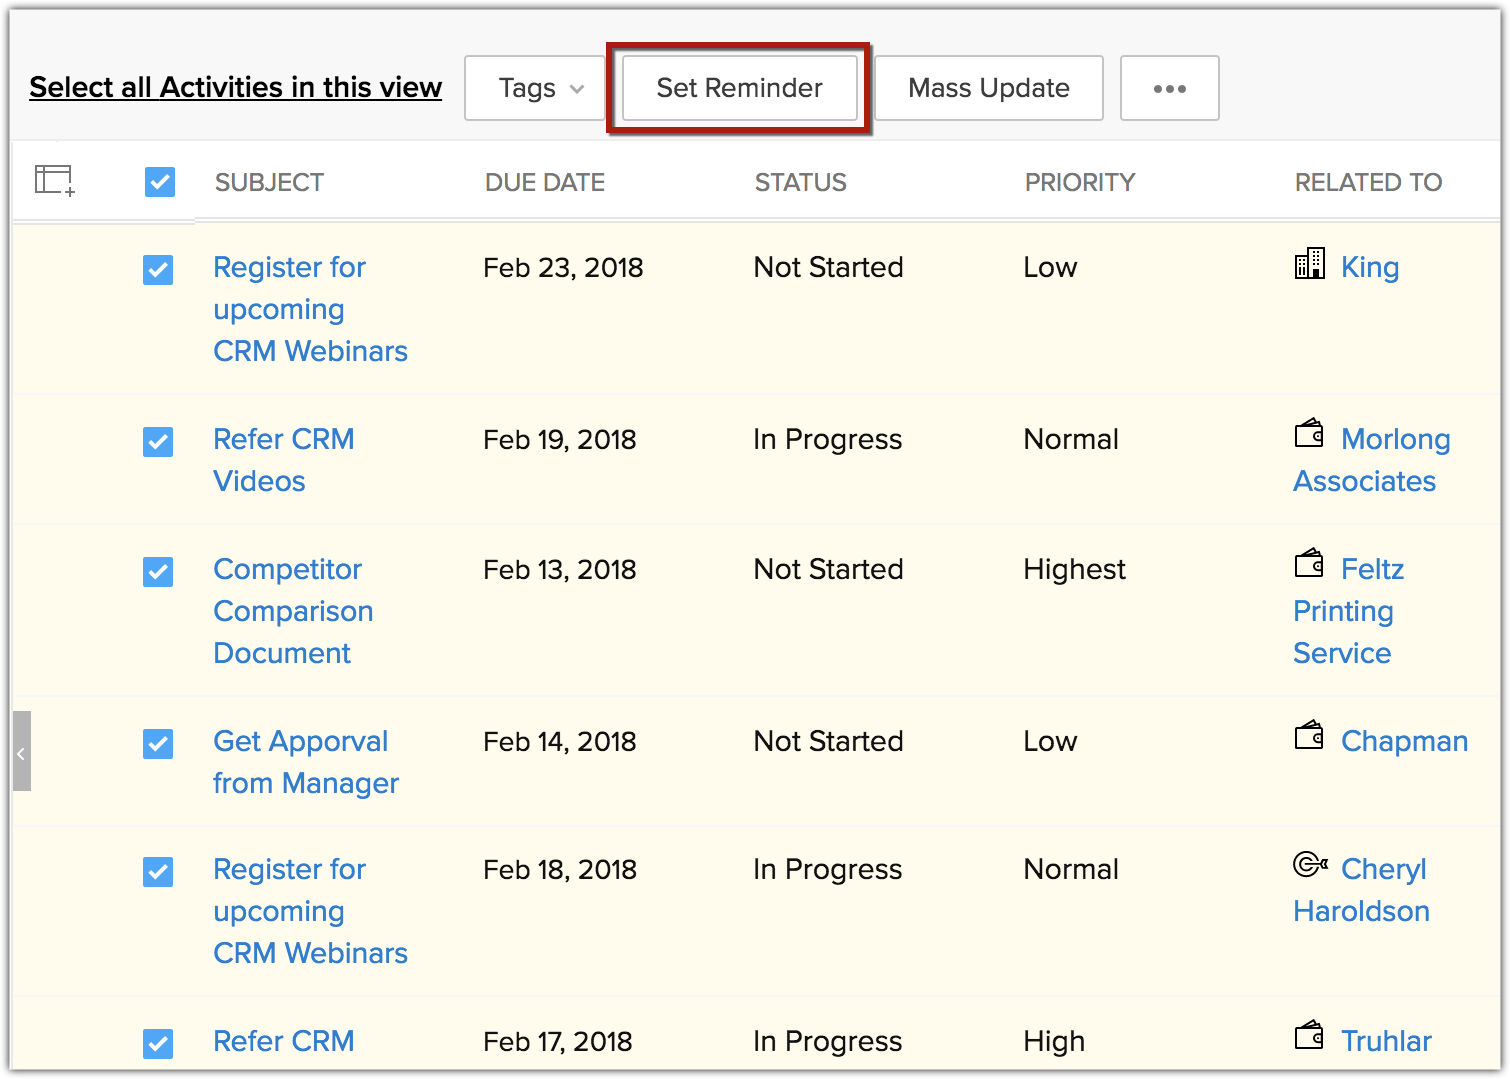Expand the Tags dropdown
The height and width of the screenshot is (1079, 1510).
click(539, 88)
